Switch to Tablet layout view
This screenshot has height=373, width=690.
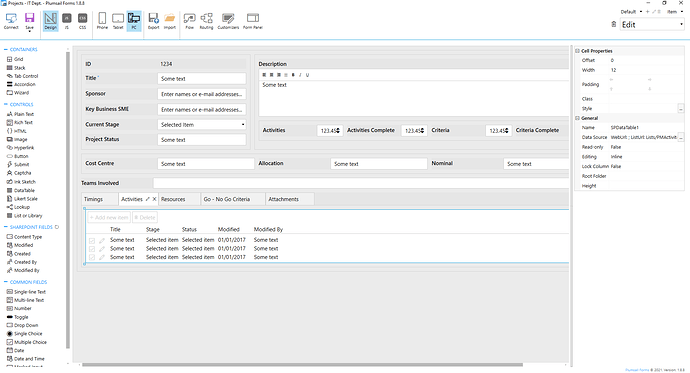[118, 18]
